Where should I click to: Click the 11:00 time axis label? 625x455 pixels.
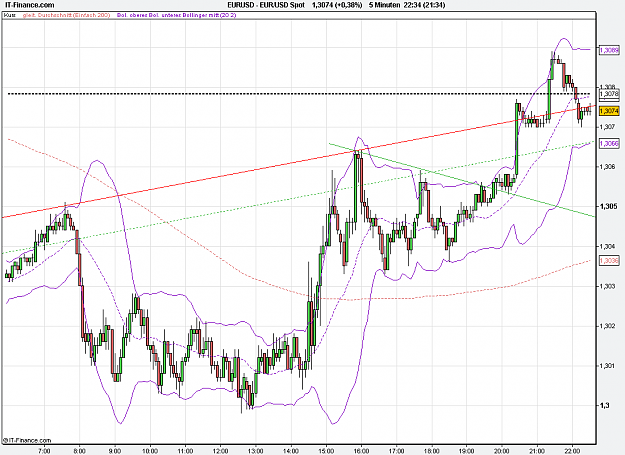coord(185,451)
